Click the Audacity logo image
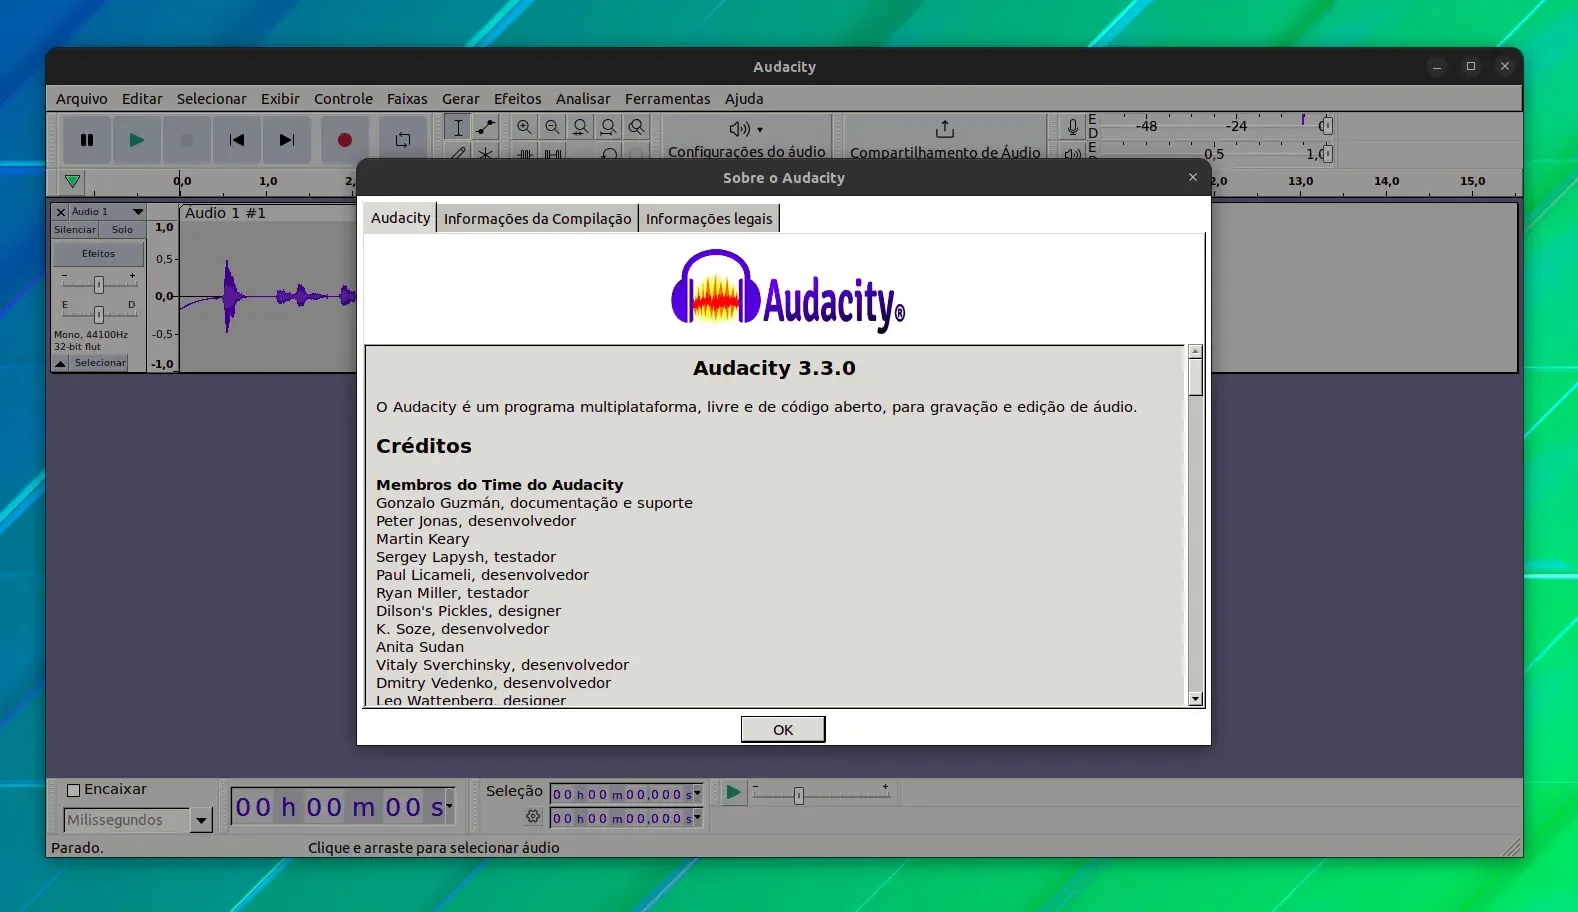Screen dimensions: 1578x912 (x=788, y=291)
